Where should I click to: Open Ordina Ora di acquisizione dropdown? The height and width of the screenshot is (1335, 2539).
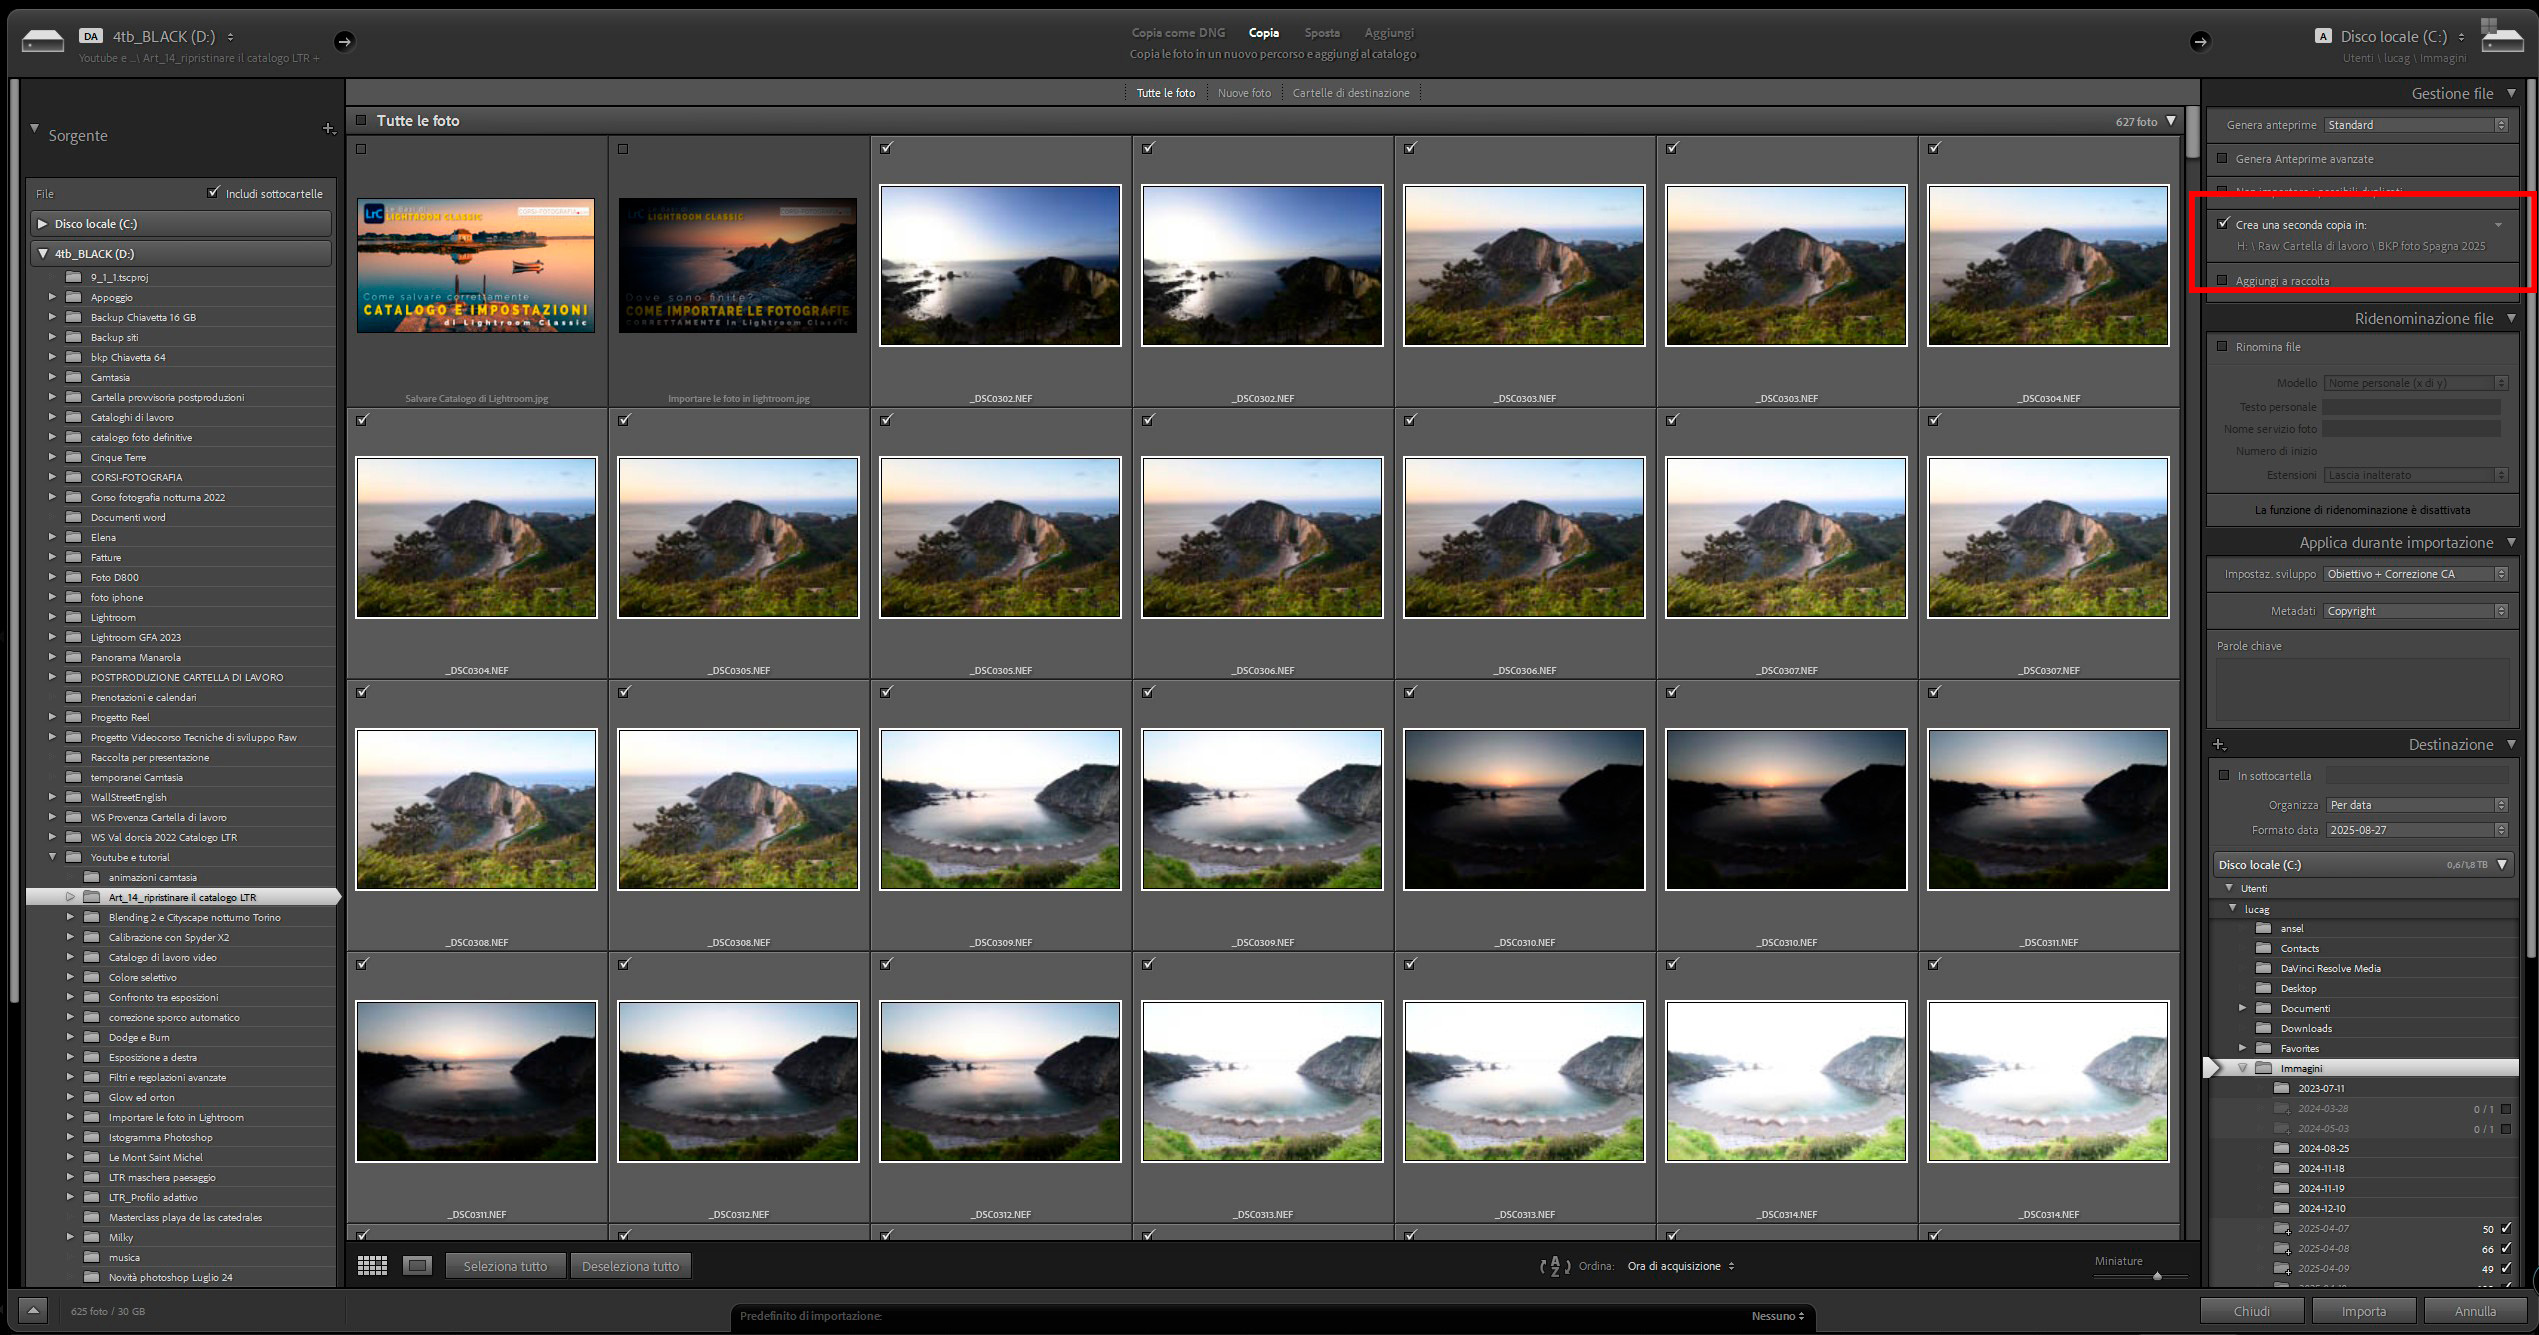click(1681, 1266)
